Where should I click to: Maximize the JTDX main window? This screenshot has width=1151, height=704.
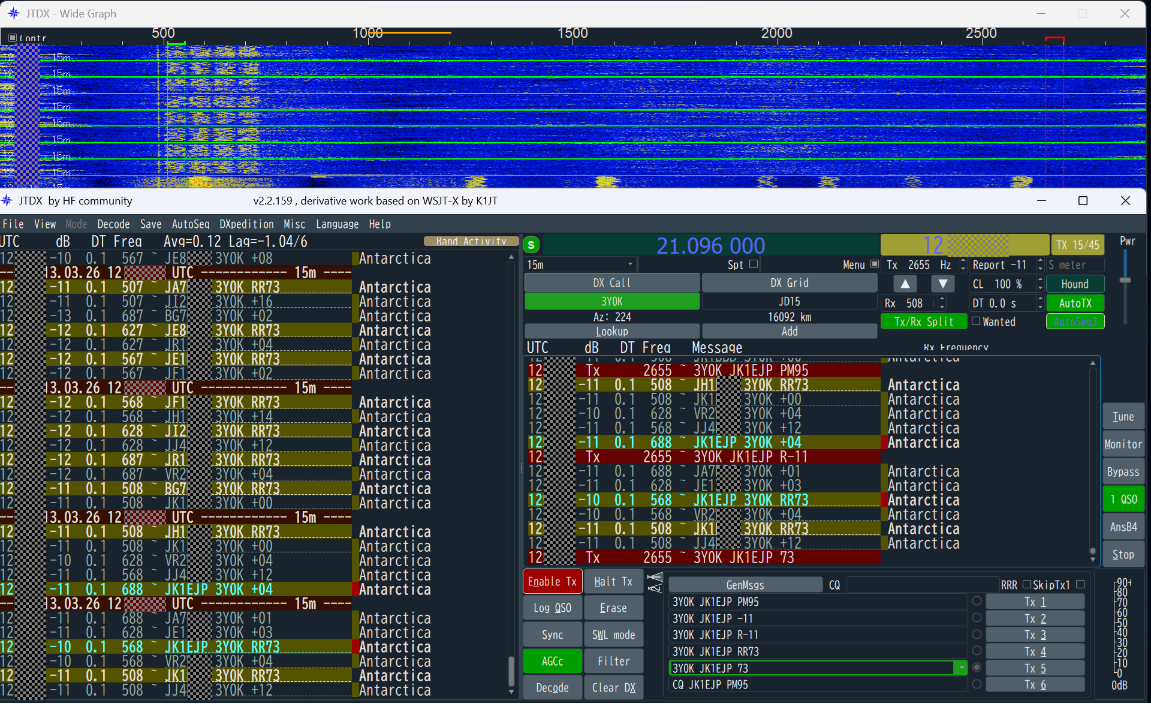(x=1083, y=200)
